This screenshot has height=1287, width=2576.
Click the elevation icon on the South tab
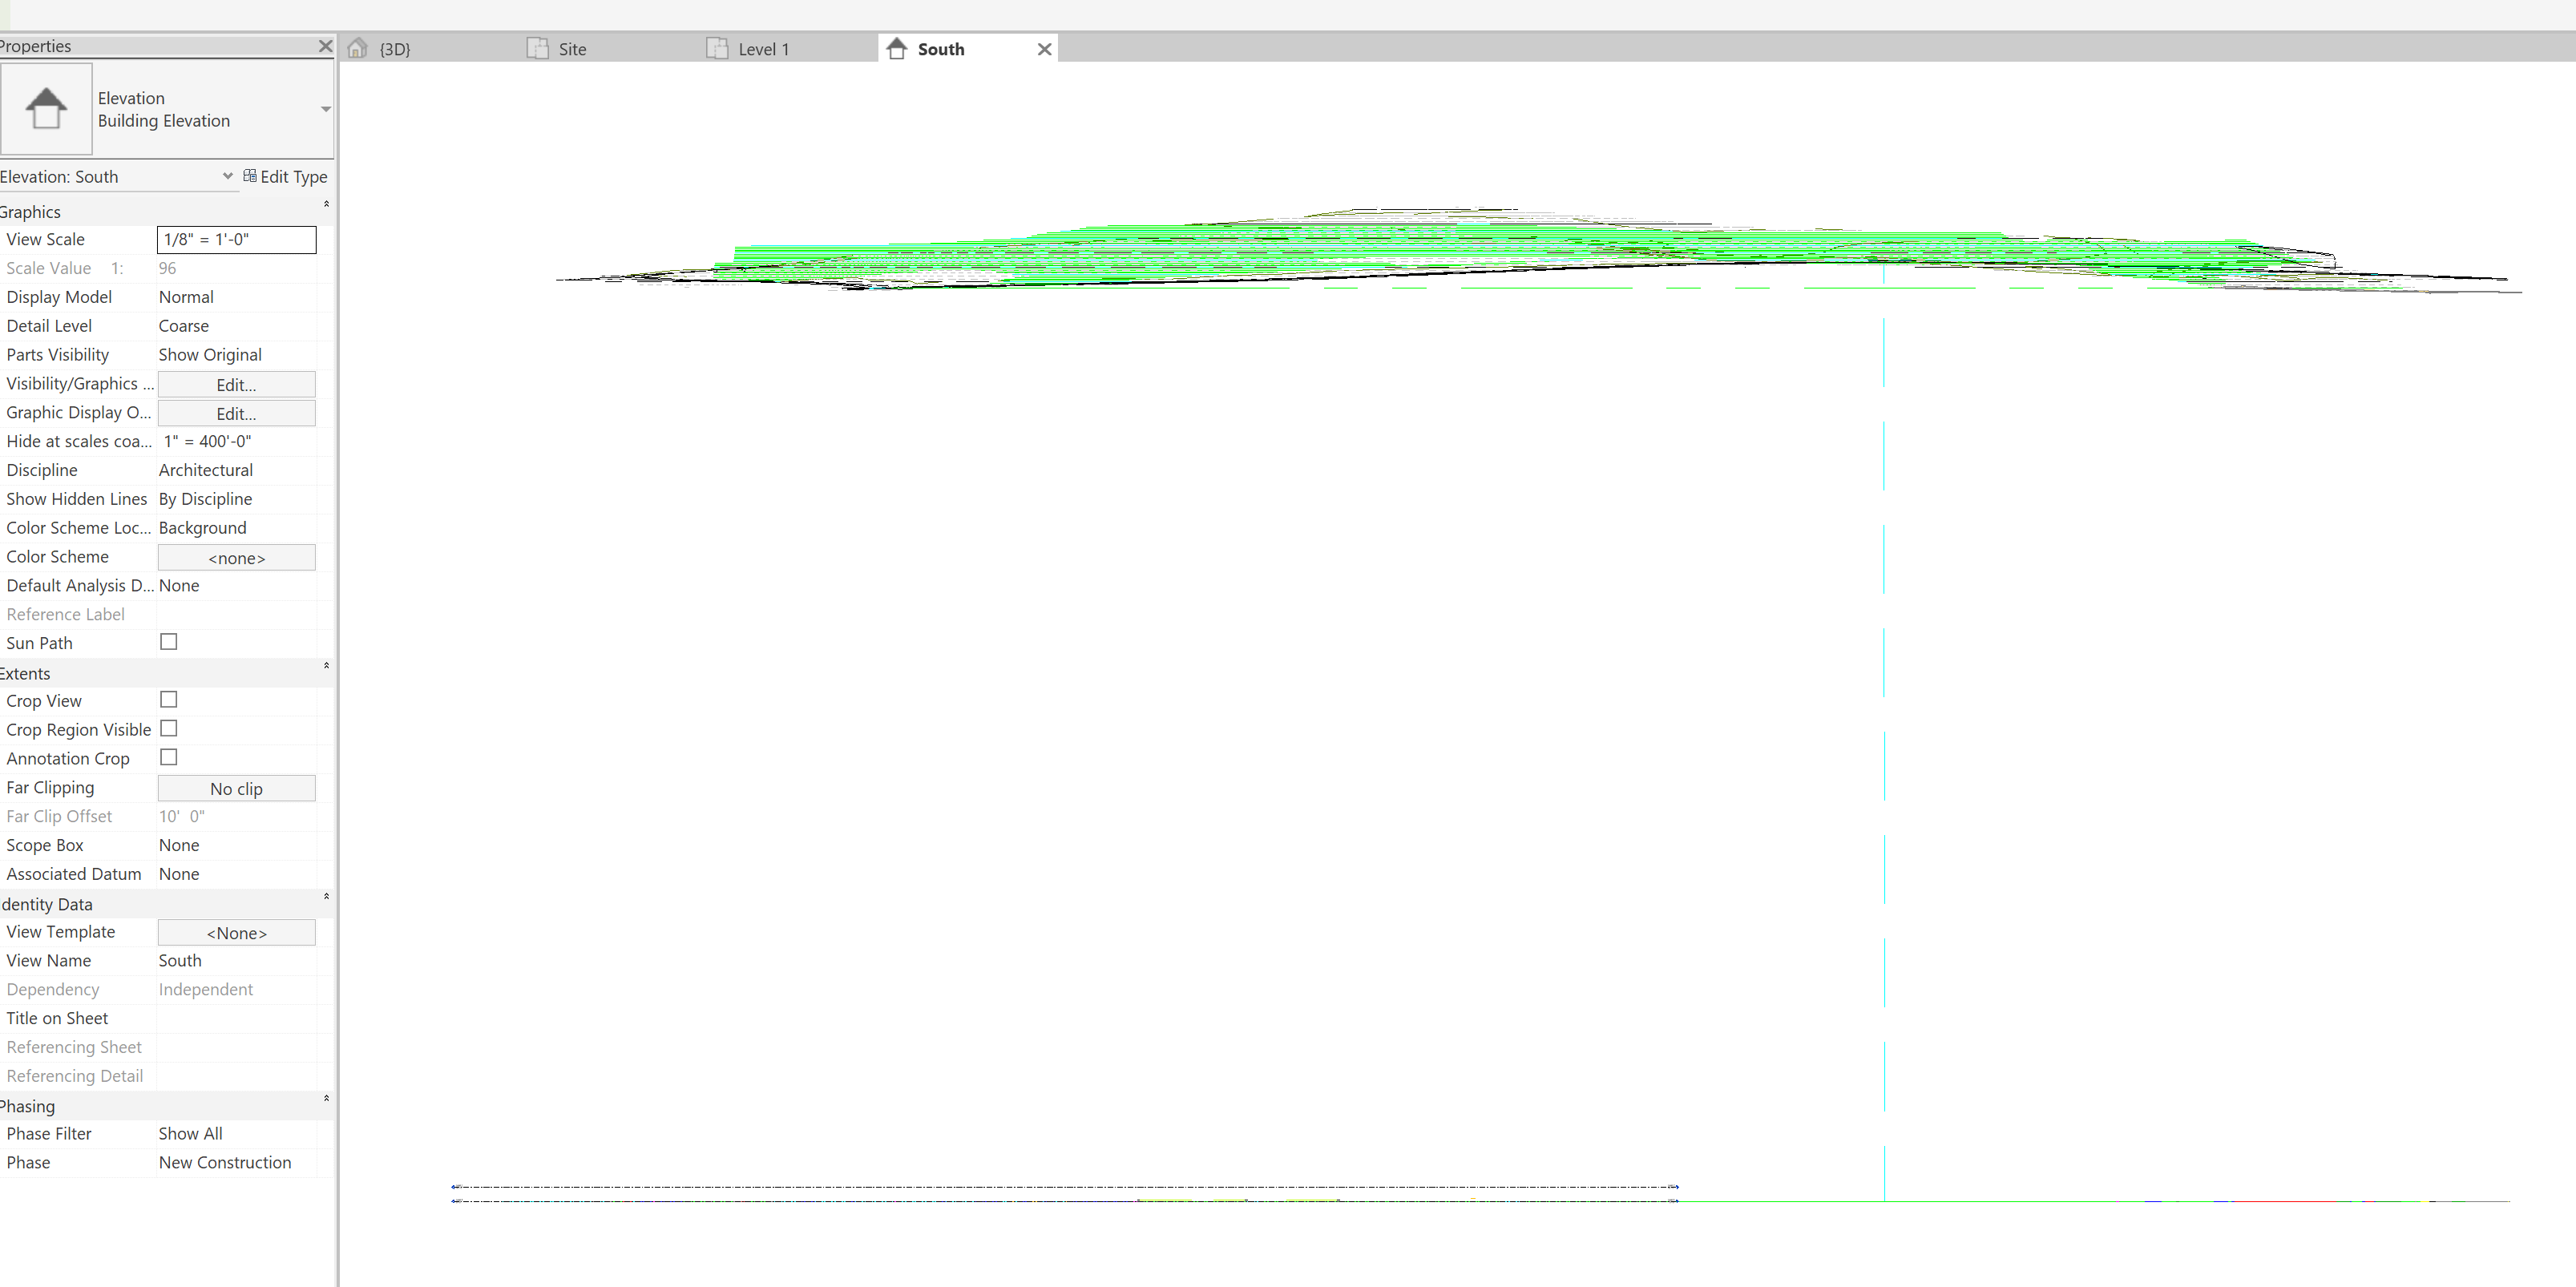coord(895,48)
